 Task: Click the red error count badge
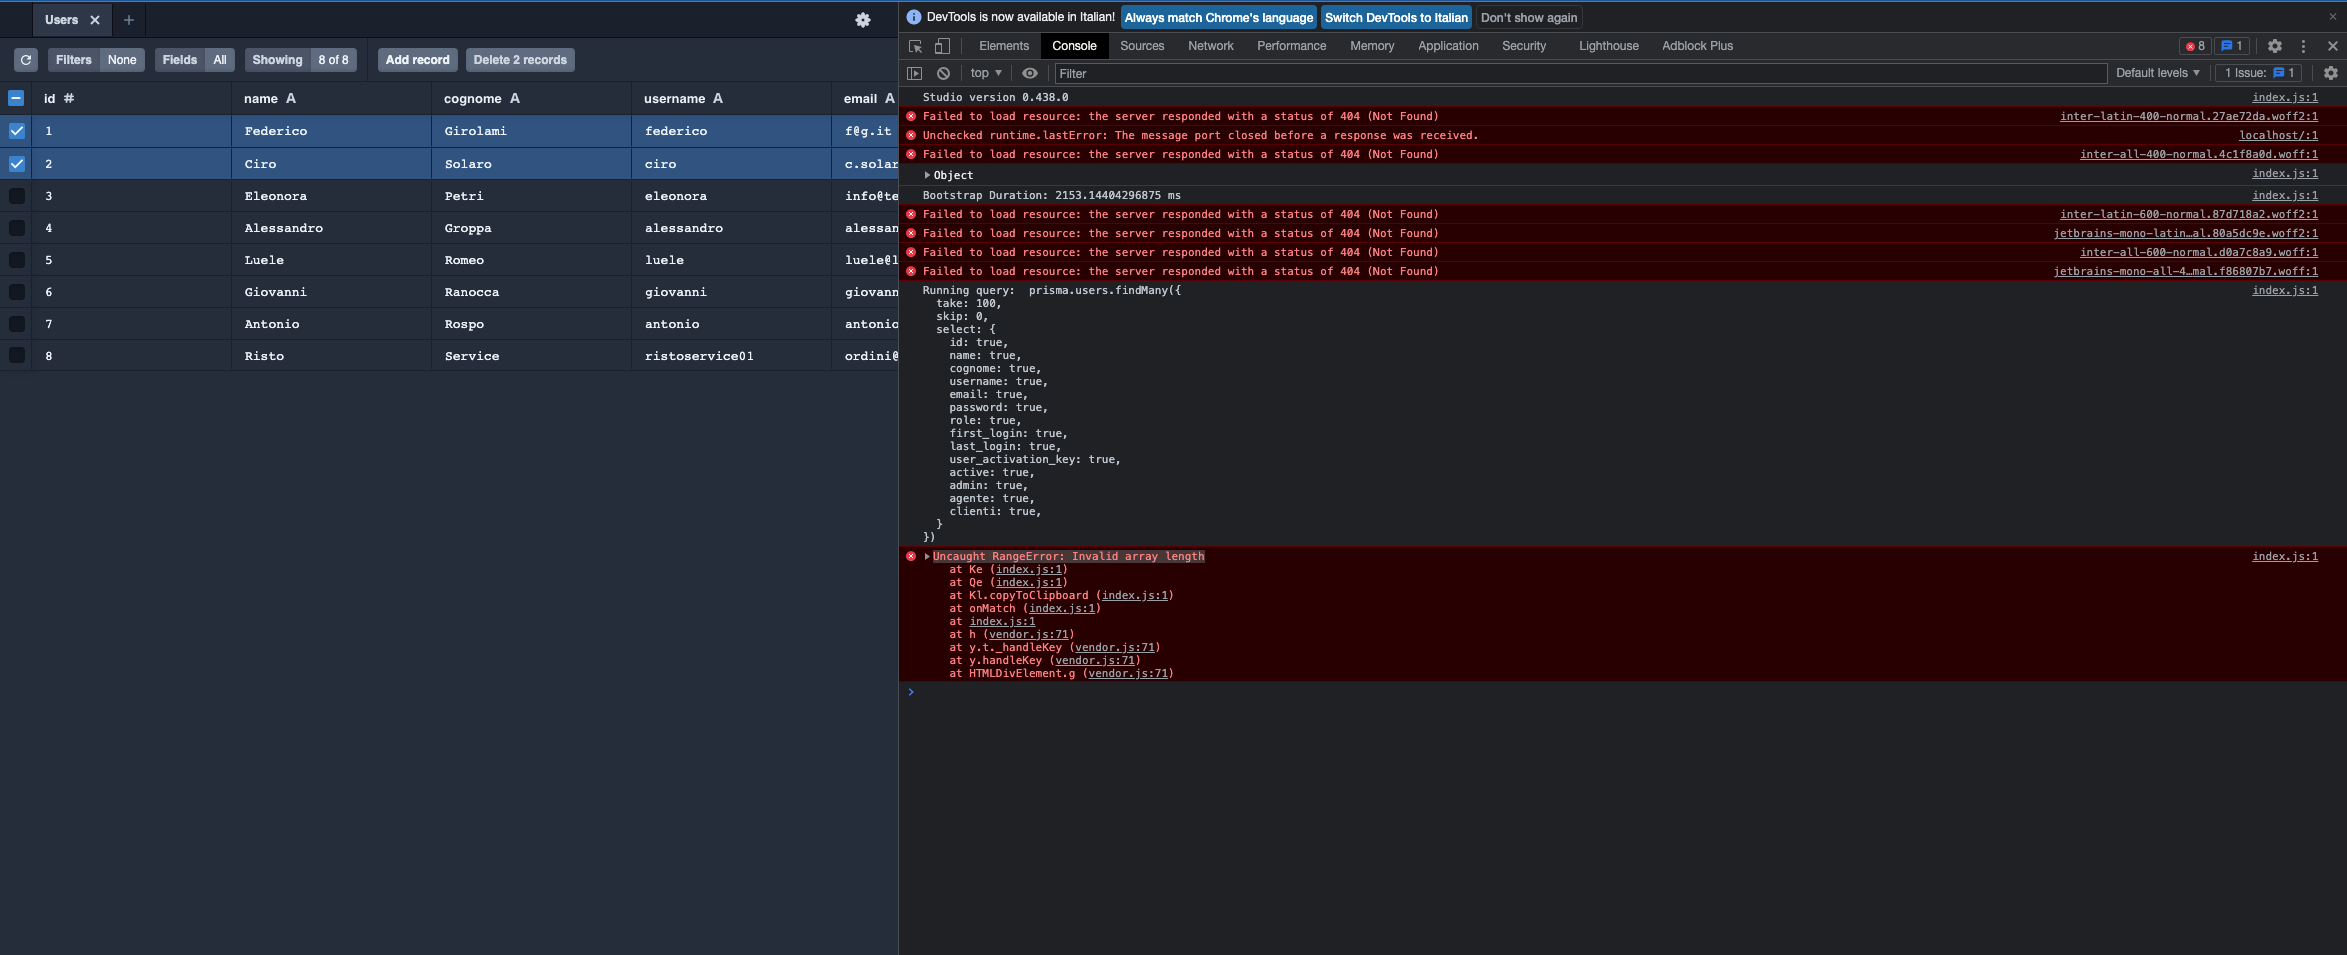(x=2196, y=46)
